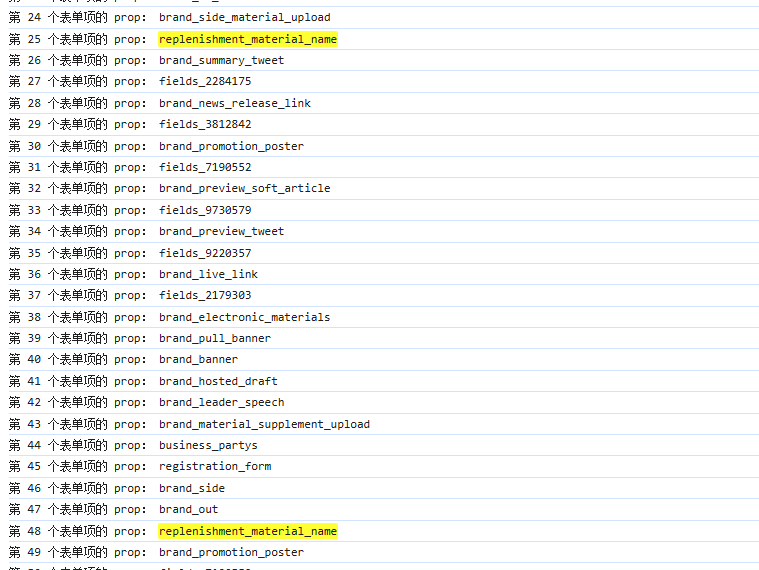Click the highlighted replenishment_material_name on line 48
This screenshot has height=570, width=759.
coord(247,531)
